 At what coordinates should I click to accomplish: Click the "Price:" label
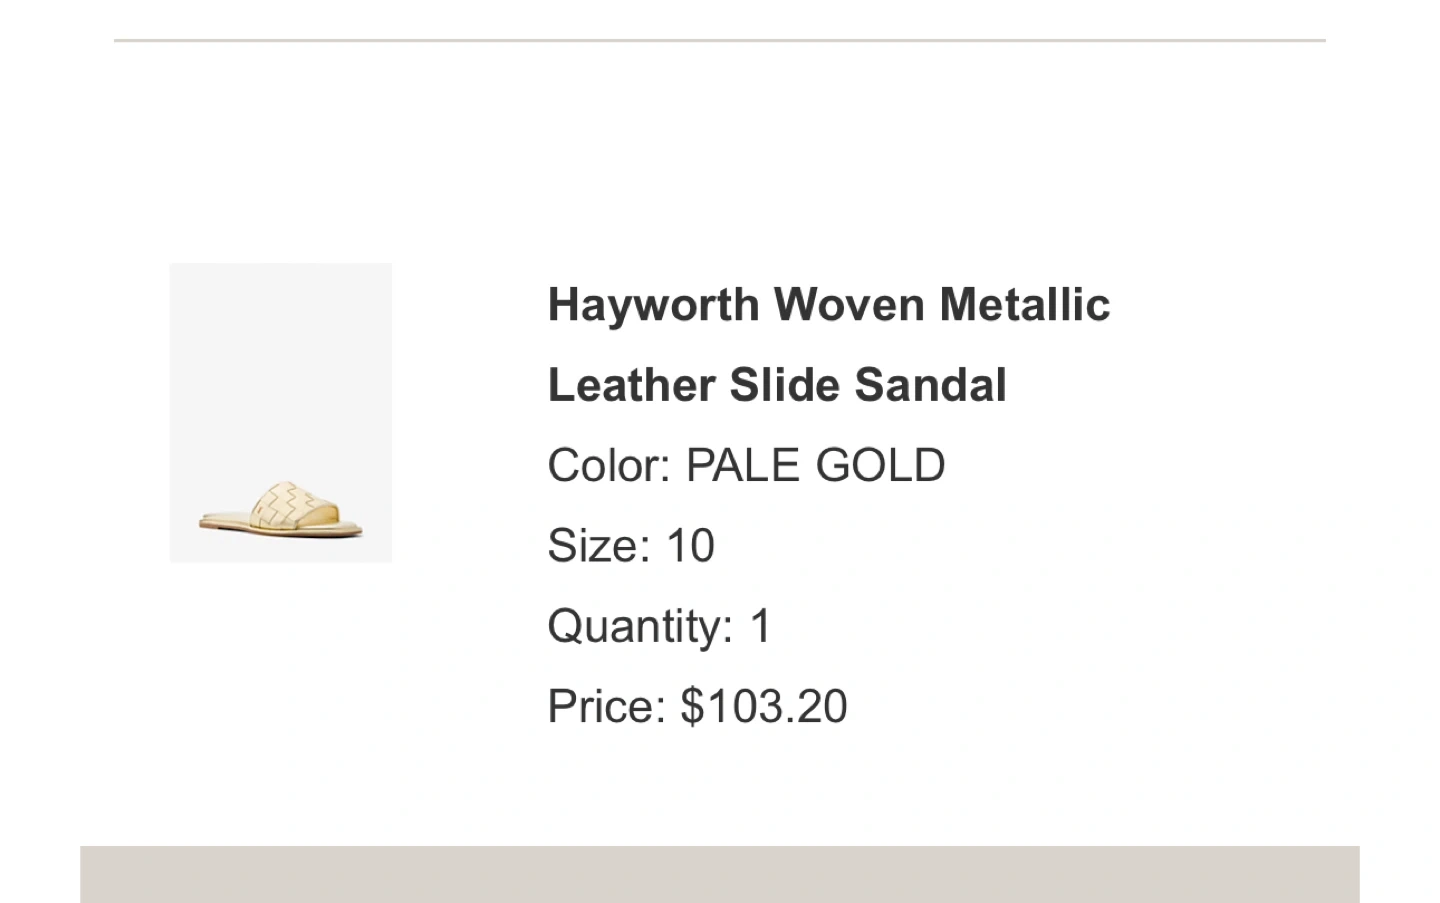[606, 707]
